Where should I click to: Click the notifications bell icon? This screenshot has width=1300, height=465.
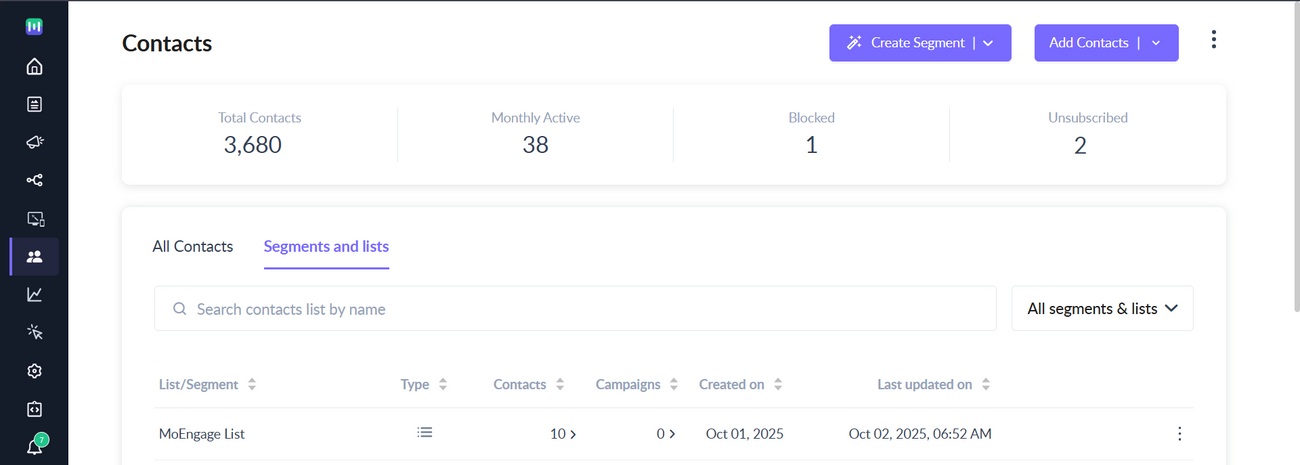pyautogui.click(x=34, y=446)
